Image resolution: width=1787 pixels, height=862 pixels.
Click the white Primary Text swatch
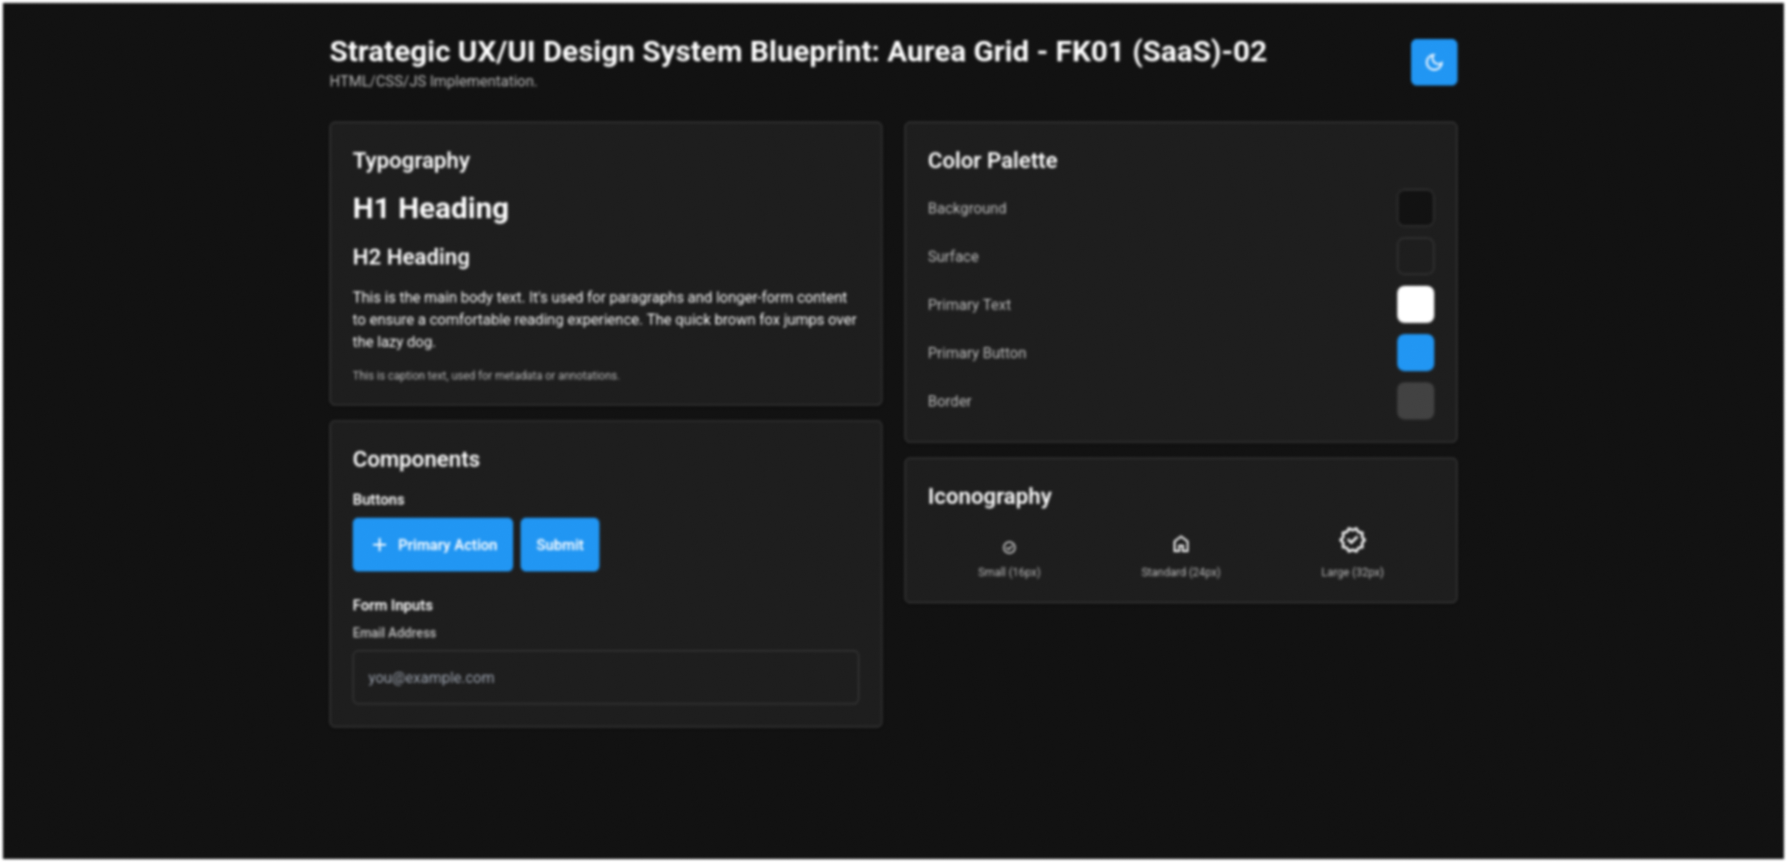1415,304
